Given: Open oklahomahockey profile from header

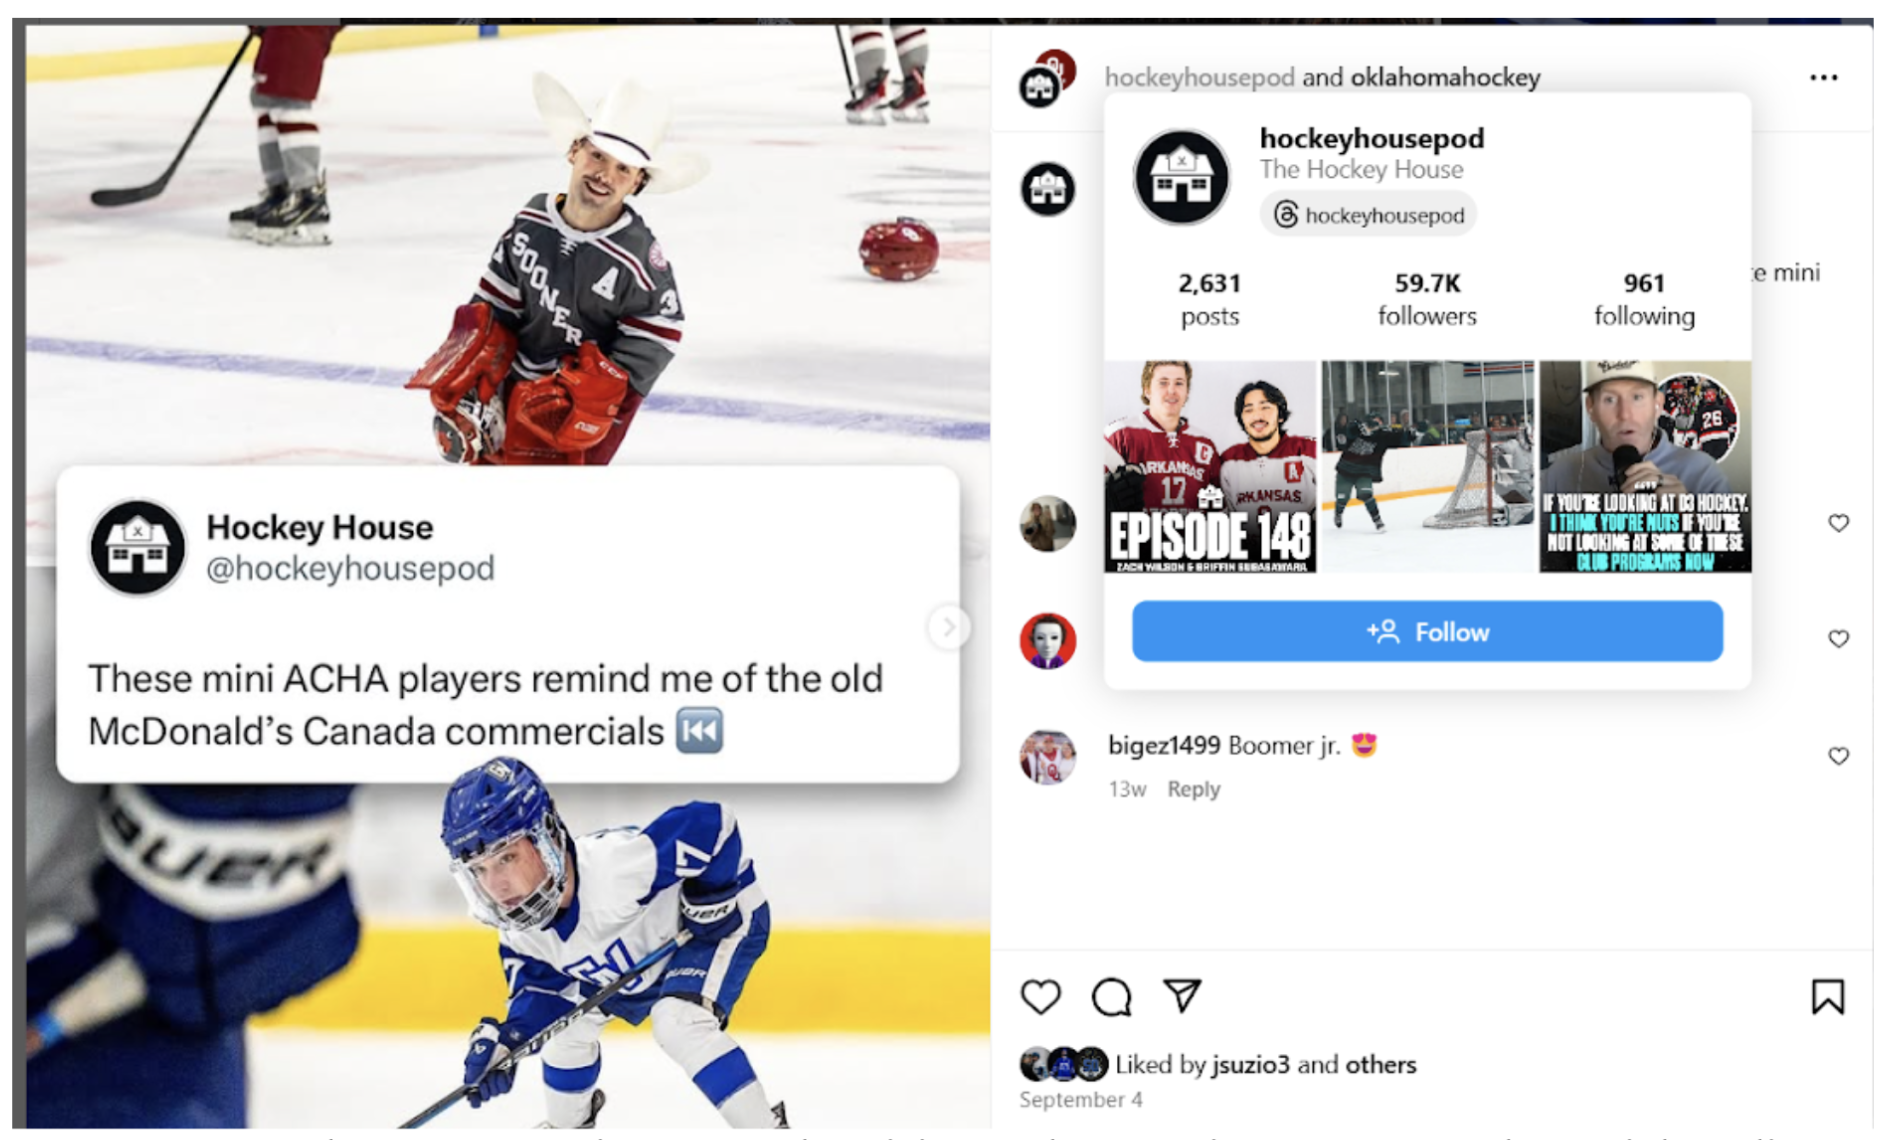Looking at the screenshot, I should point(1445,77).
